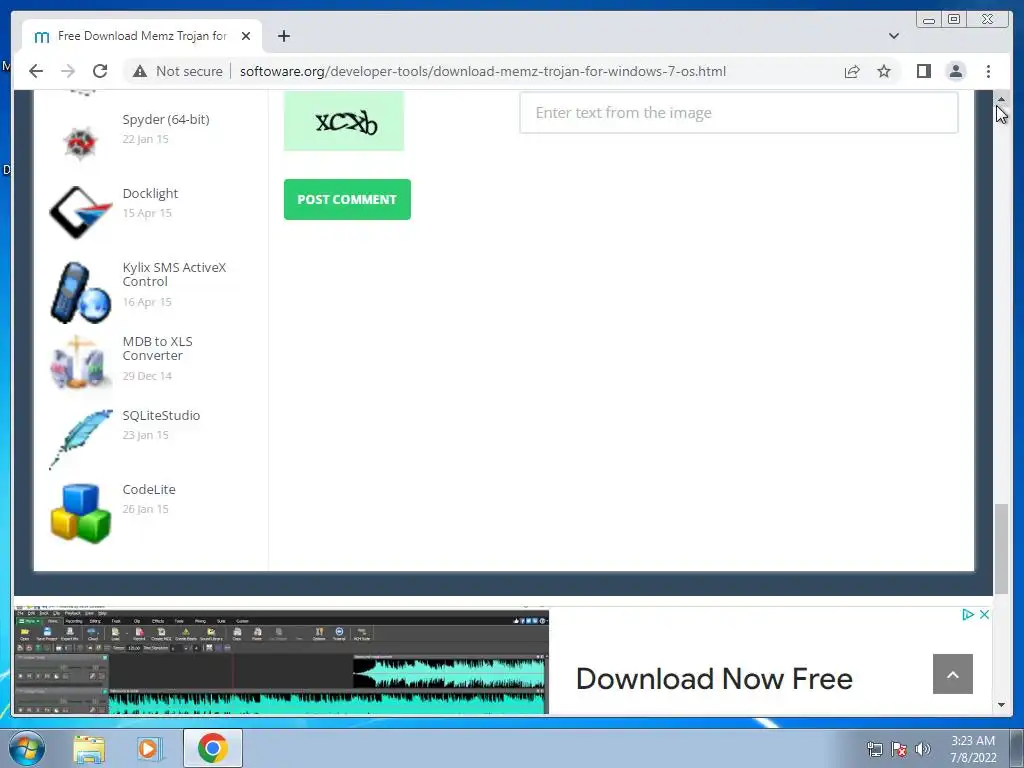Open Kylix SMS ActiveX Control link
Image resolution: width=1024 pixels, height=768 pixels.
click(174, 274)
